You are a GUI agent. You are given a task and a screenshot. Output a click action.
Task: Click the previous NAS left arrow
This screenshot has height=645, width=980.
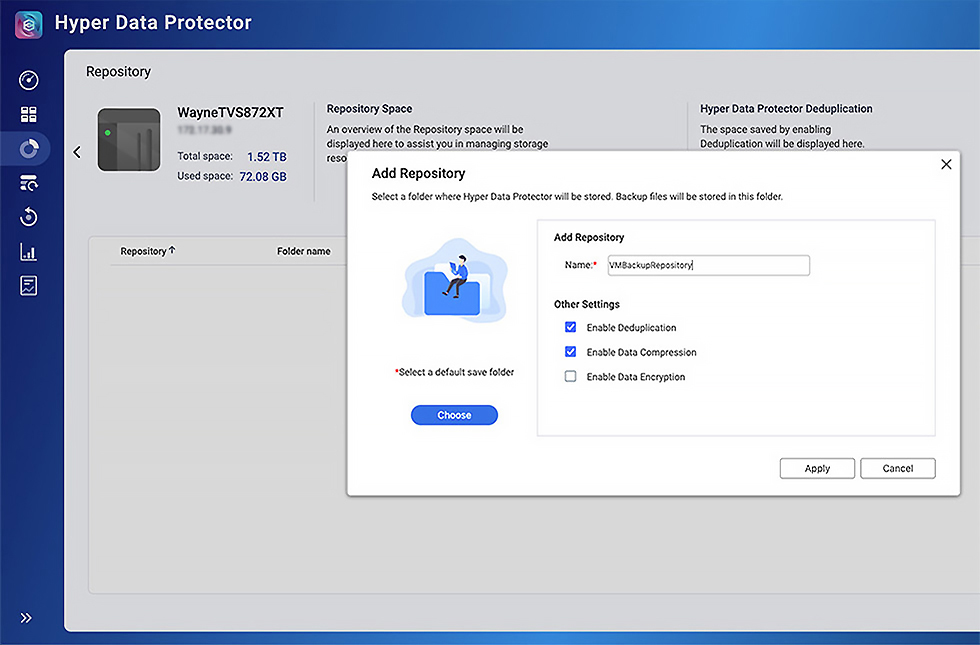coord(77,152)
